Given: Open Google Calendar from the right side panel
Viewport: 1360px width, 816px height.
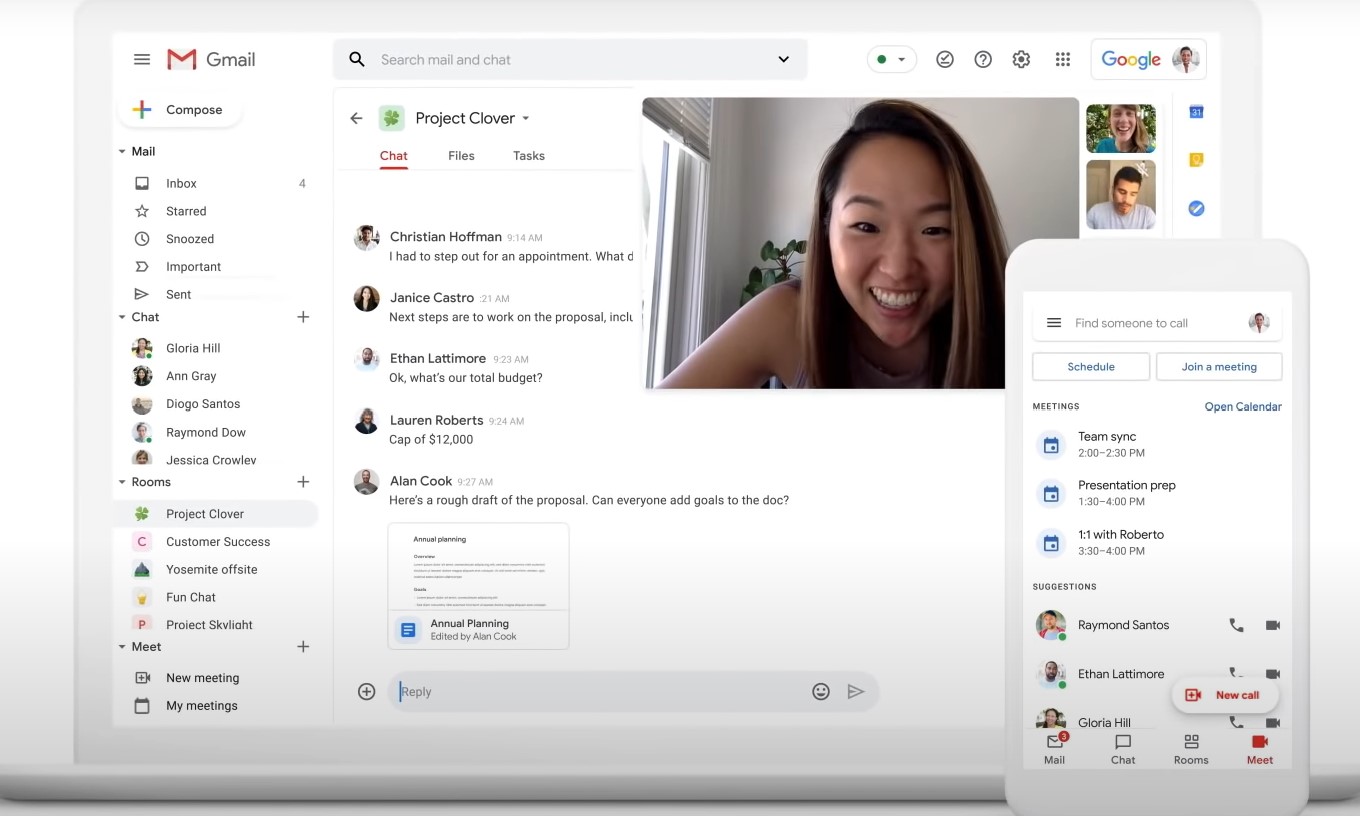Looking at the screenshot, I should (x=1196, y=112).
